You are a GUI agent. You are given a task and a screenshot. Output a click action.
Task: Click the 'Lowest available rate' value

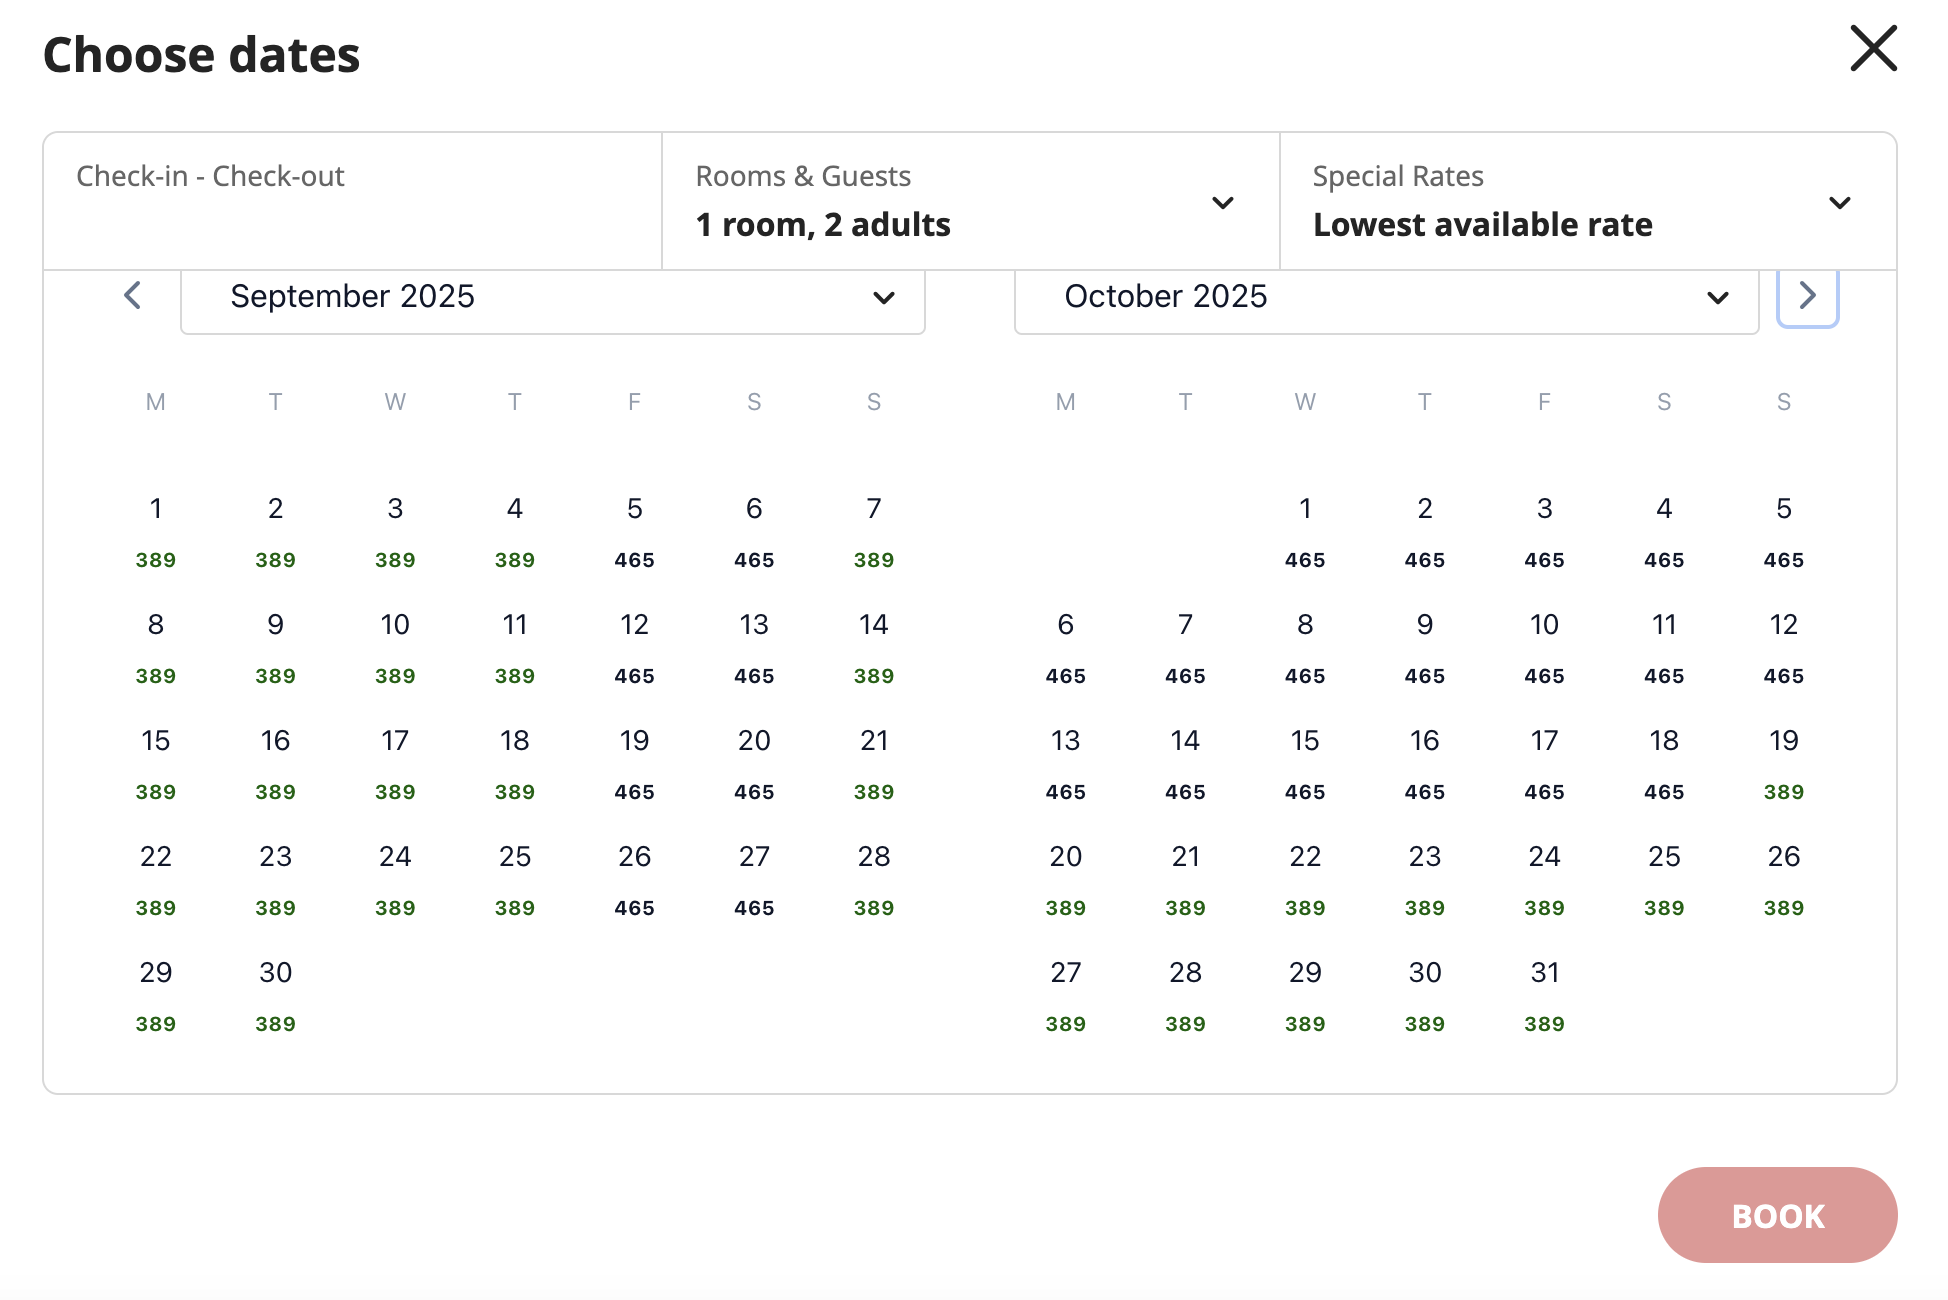point(1483,225)
